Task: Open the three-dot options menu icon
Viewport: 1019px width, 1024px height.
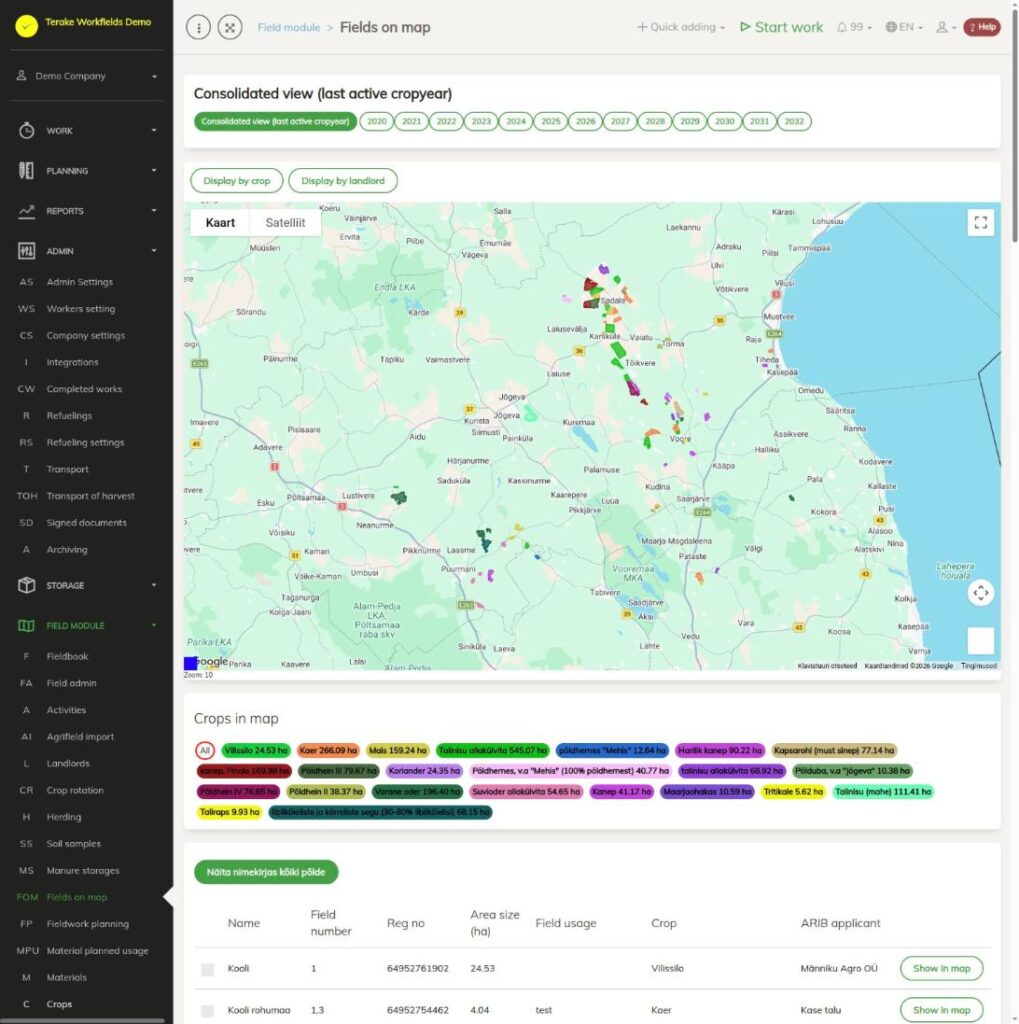Action: click(x=199, y=27)
